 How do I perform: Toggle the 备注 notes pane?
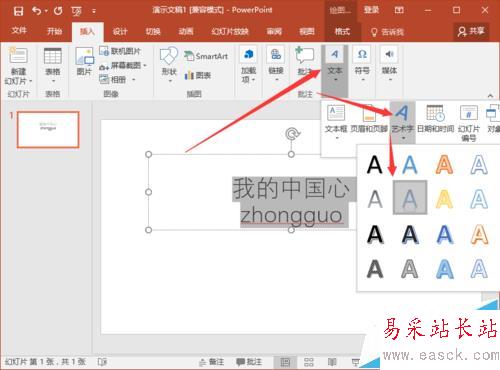211,362
